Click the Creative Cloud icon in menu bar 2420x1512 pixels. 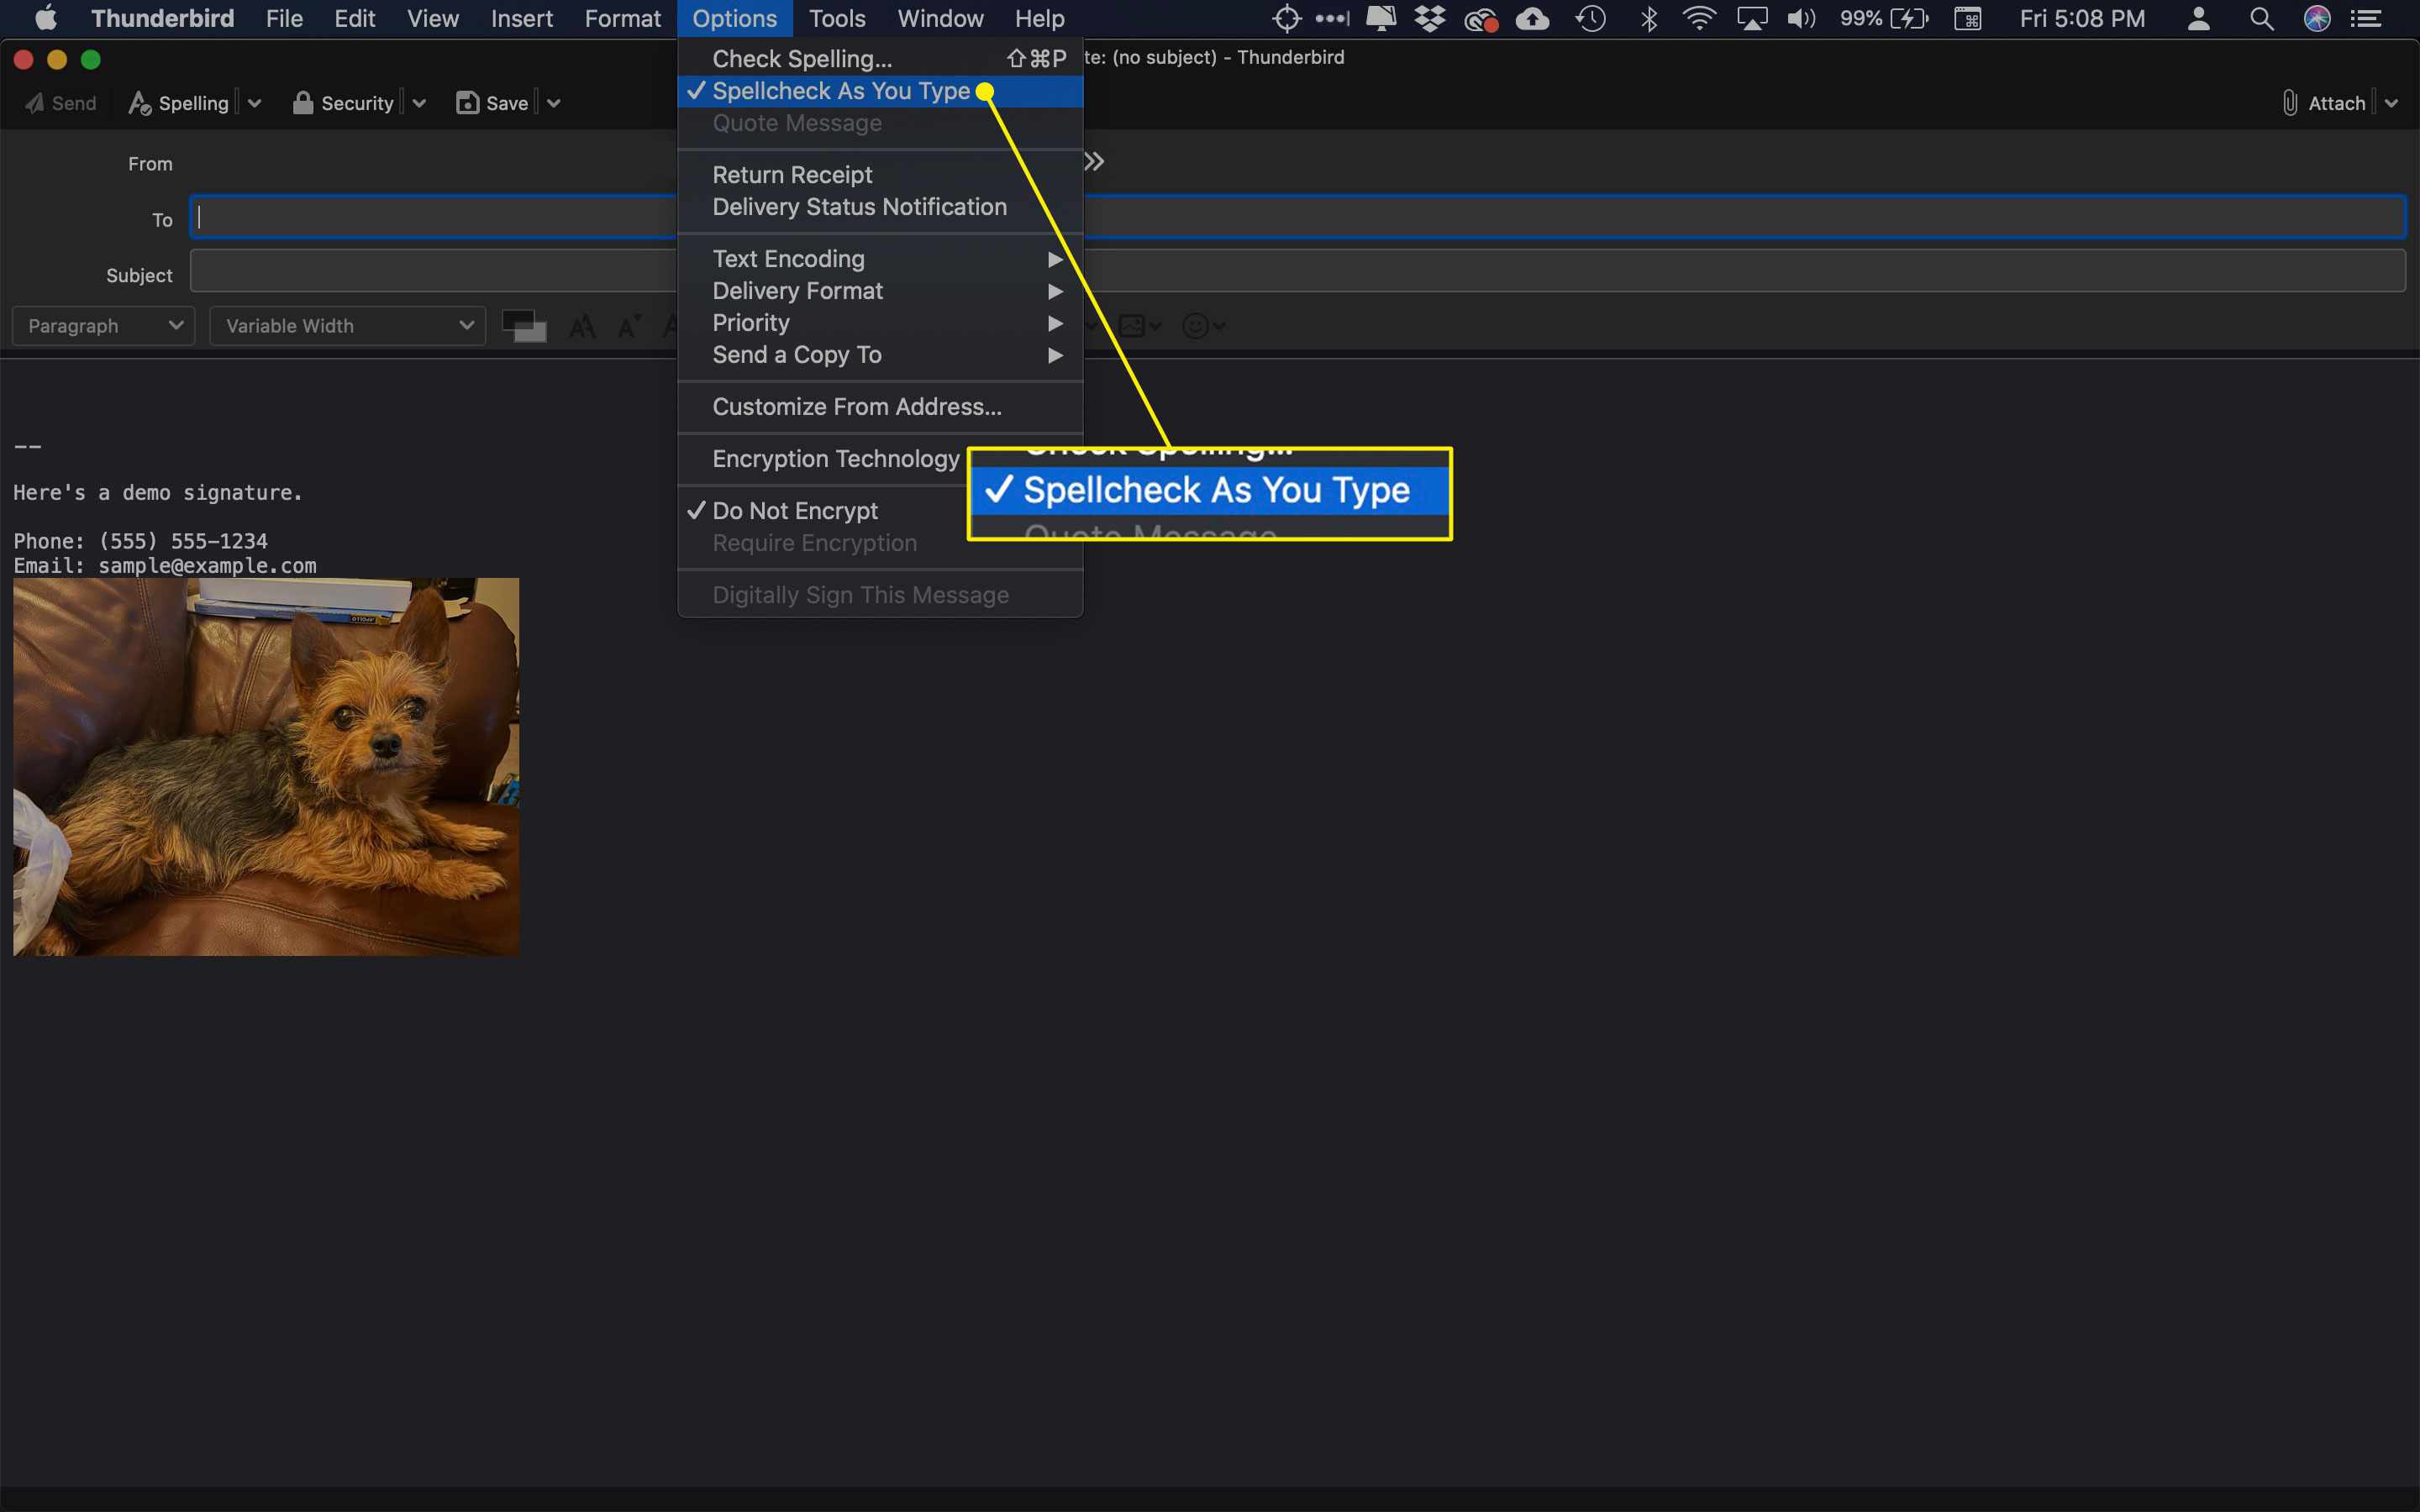point(1480,18)
